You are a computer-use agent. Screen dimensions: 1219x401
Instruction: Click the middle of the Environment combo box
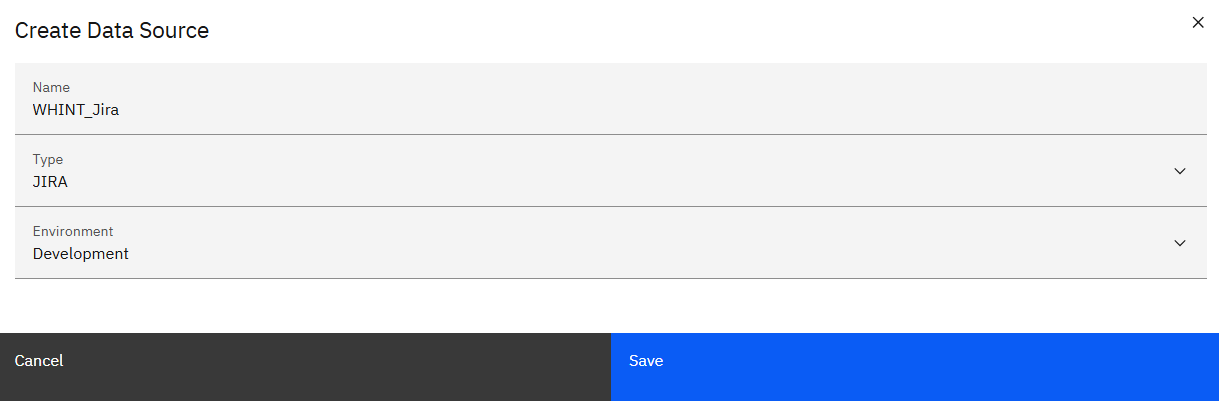[610, 243]
